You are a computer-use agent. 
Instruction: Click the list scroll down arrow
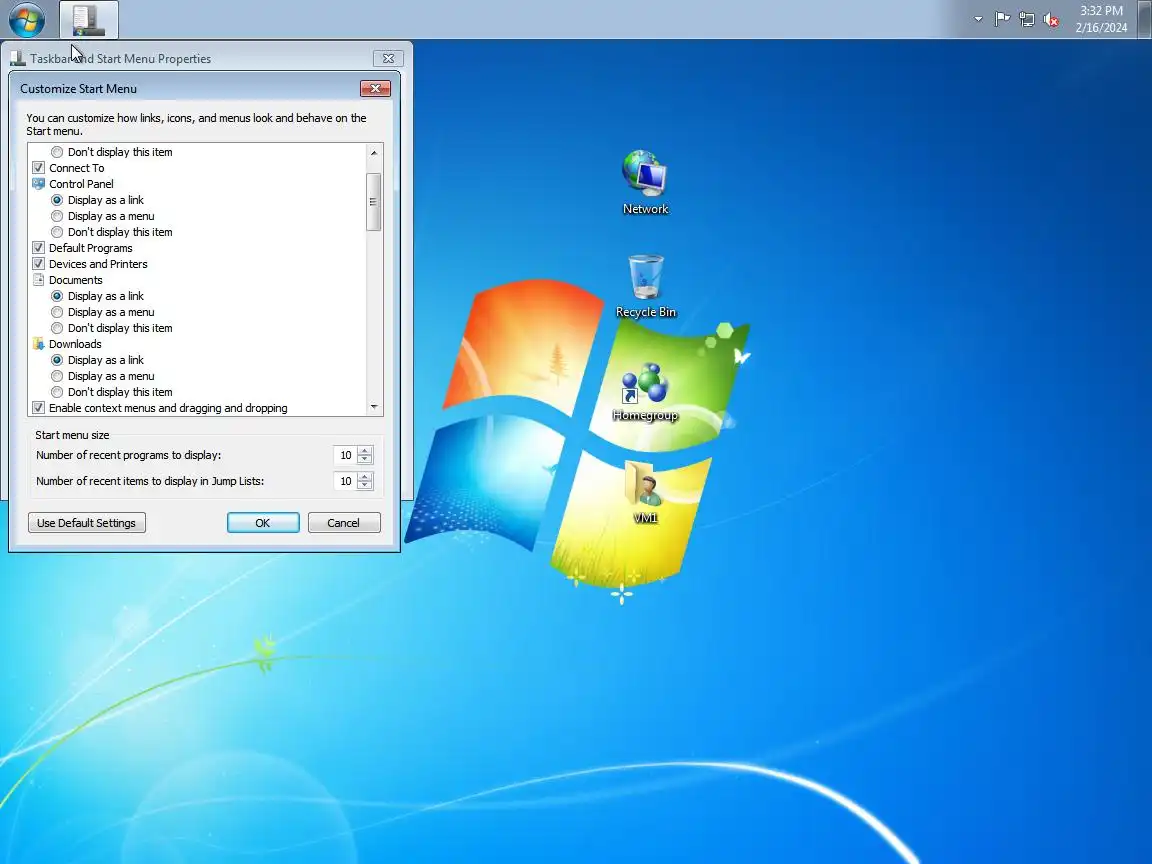point(374,406)
